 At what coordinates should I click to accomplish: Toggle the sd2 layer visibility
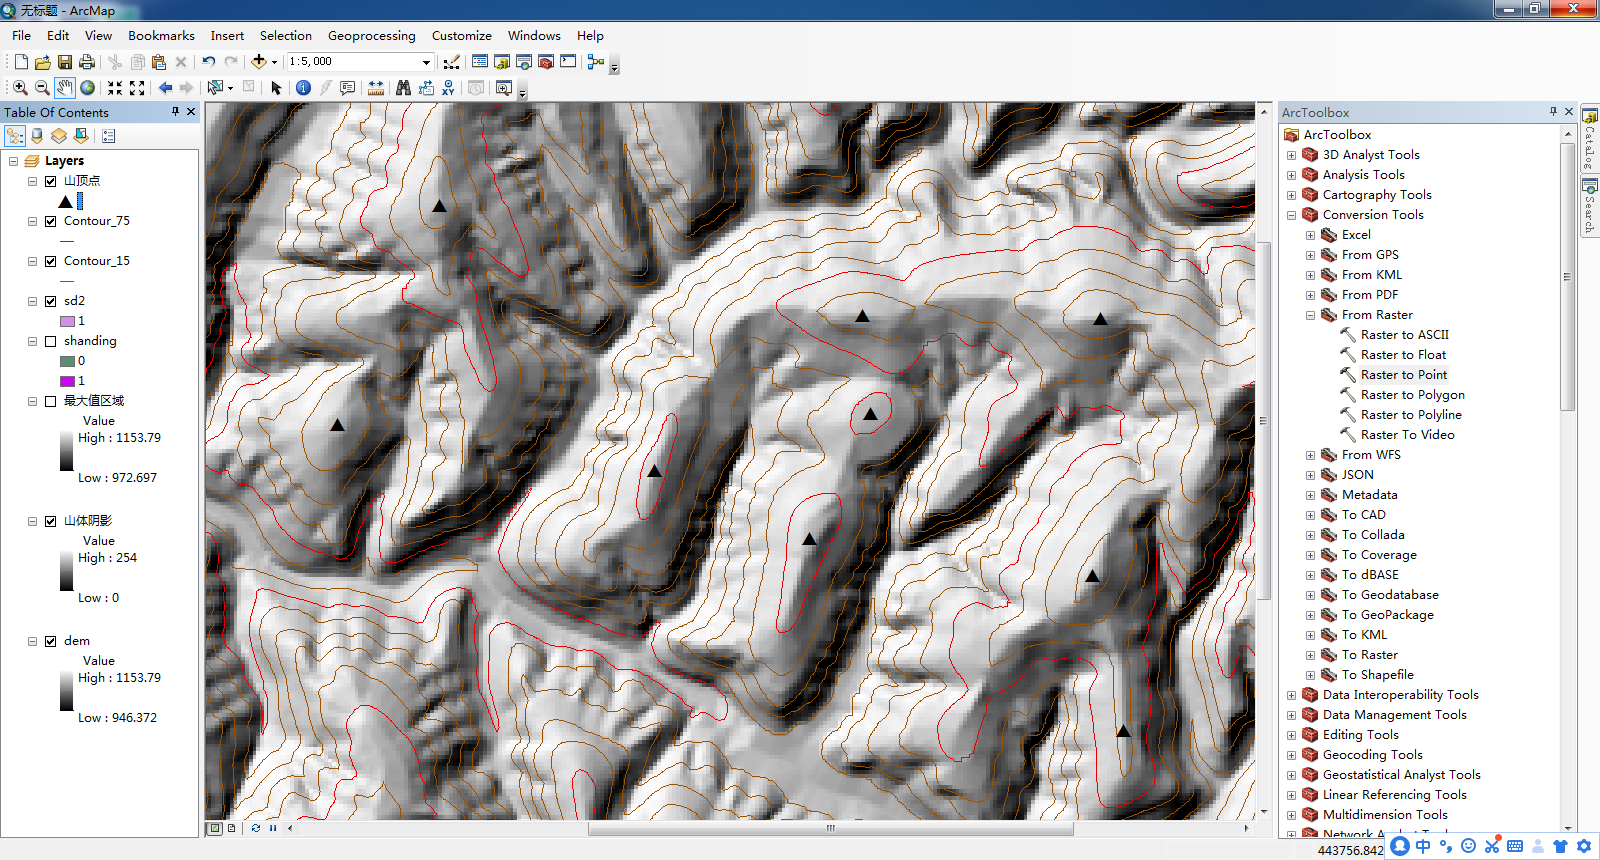[50, 301]
